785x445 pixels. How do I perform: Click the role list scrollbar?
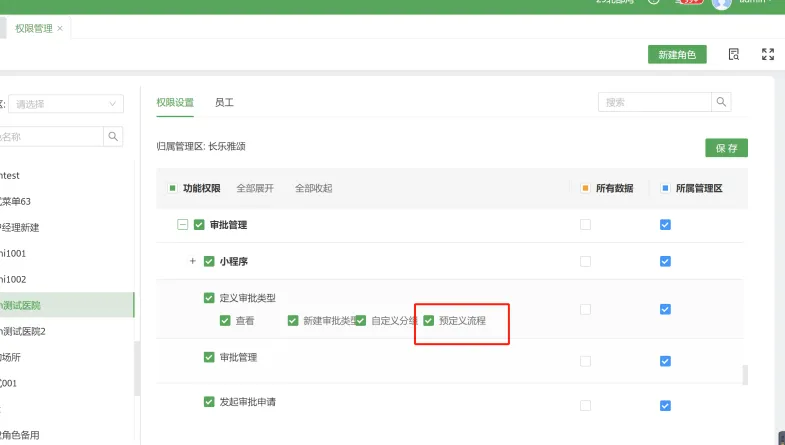136,368
